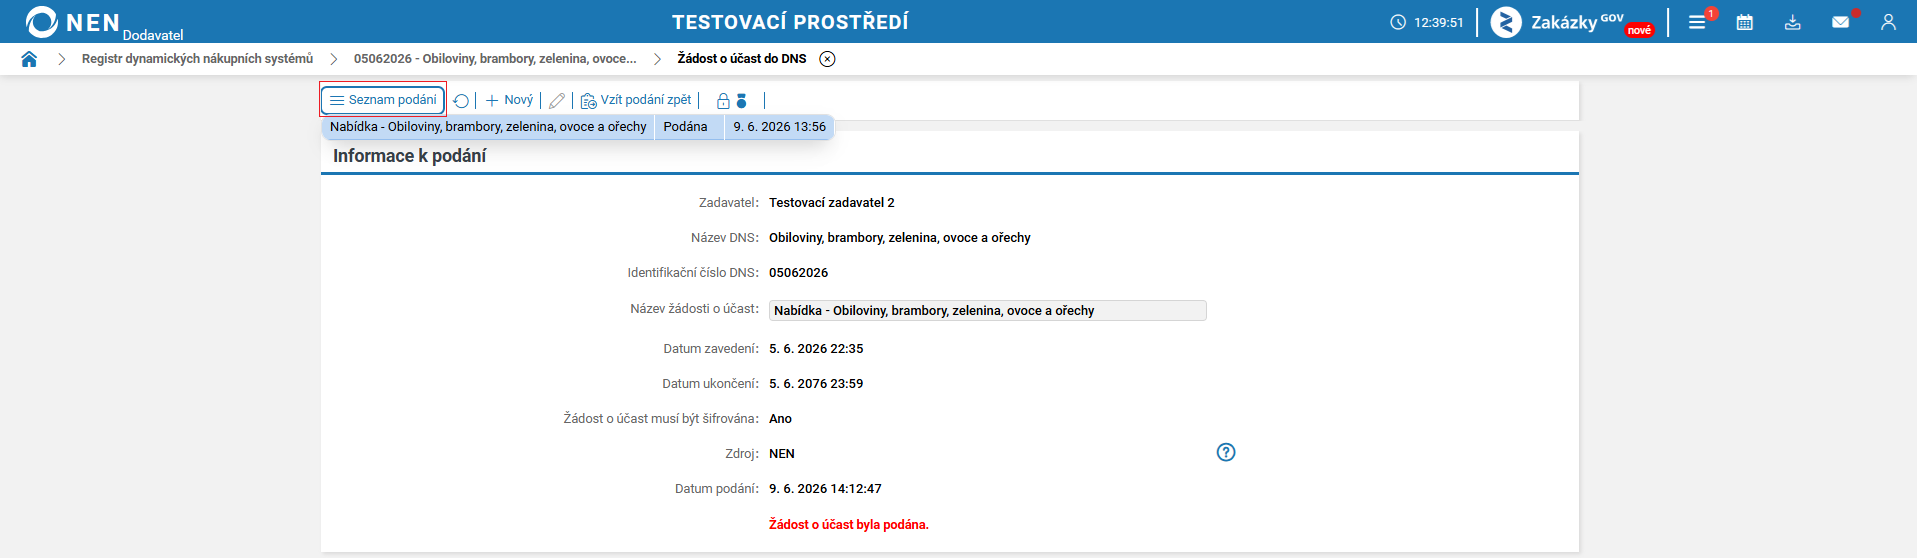Screen dimensions: 1917x558
Task: Click the Informace k podání heading
Action: 410,156
